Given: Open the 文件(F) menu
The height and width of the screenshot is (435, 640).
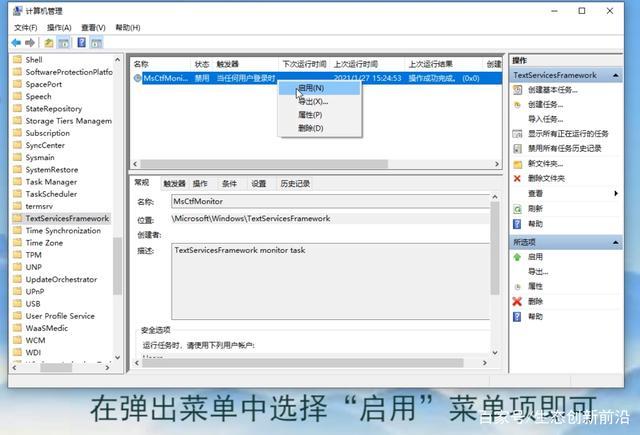Looking at the screenshot, I should (x=25, y=29).
